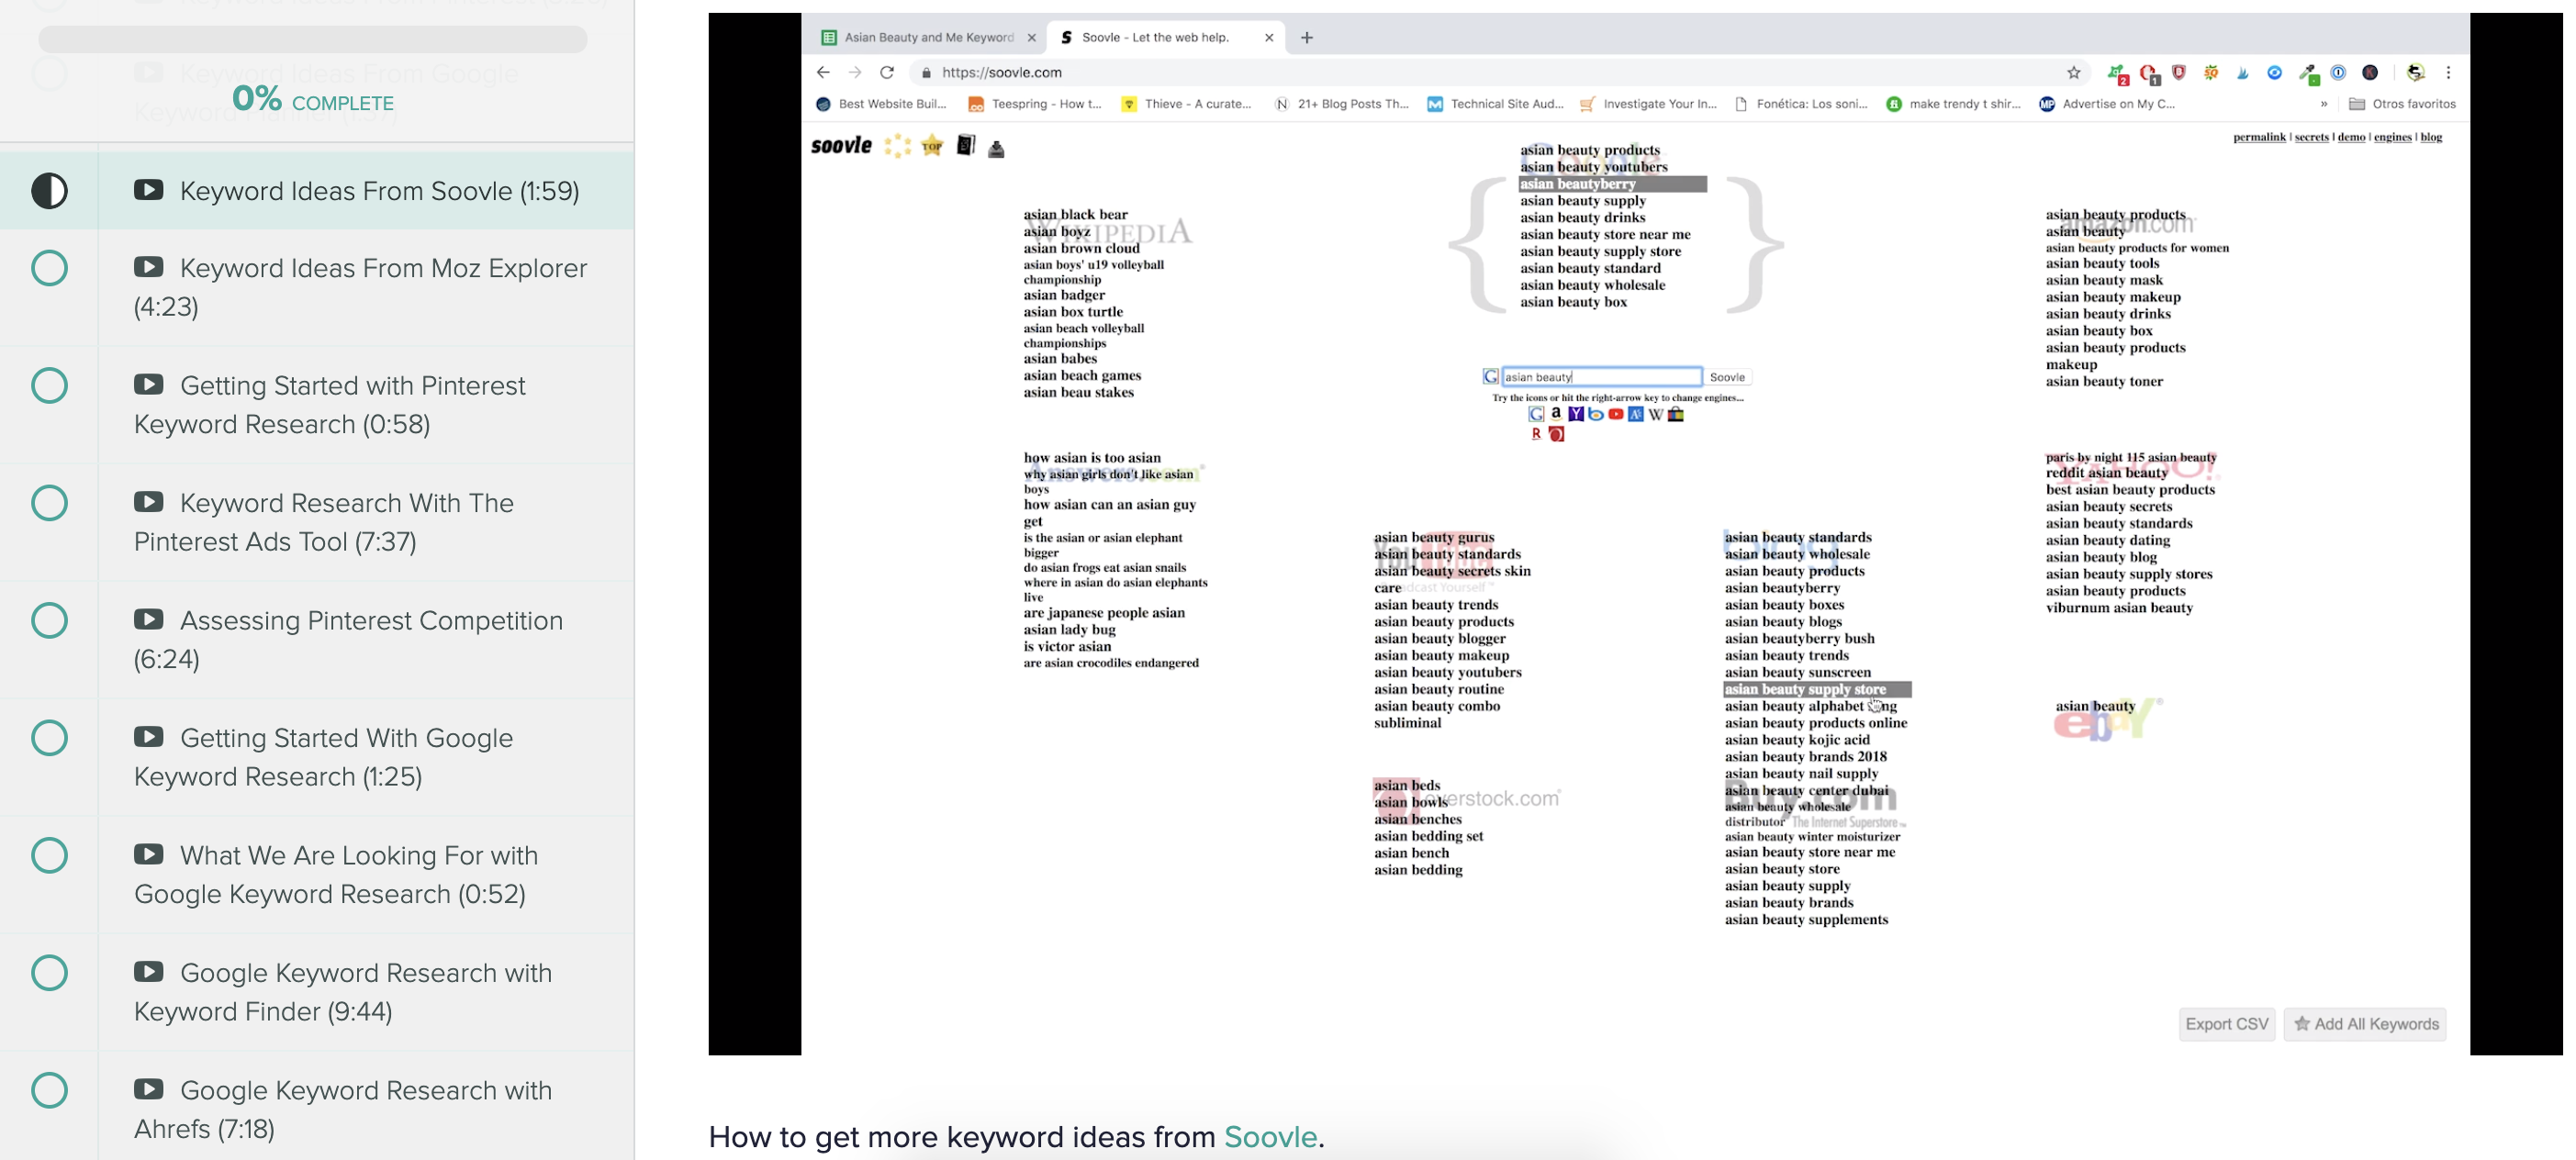This screenshot has width=2576, height=1160.
Task: Select the shopping bag engine icon
Action: (1676, 414)
